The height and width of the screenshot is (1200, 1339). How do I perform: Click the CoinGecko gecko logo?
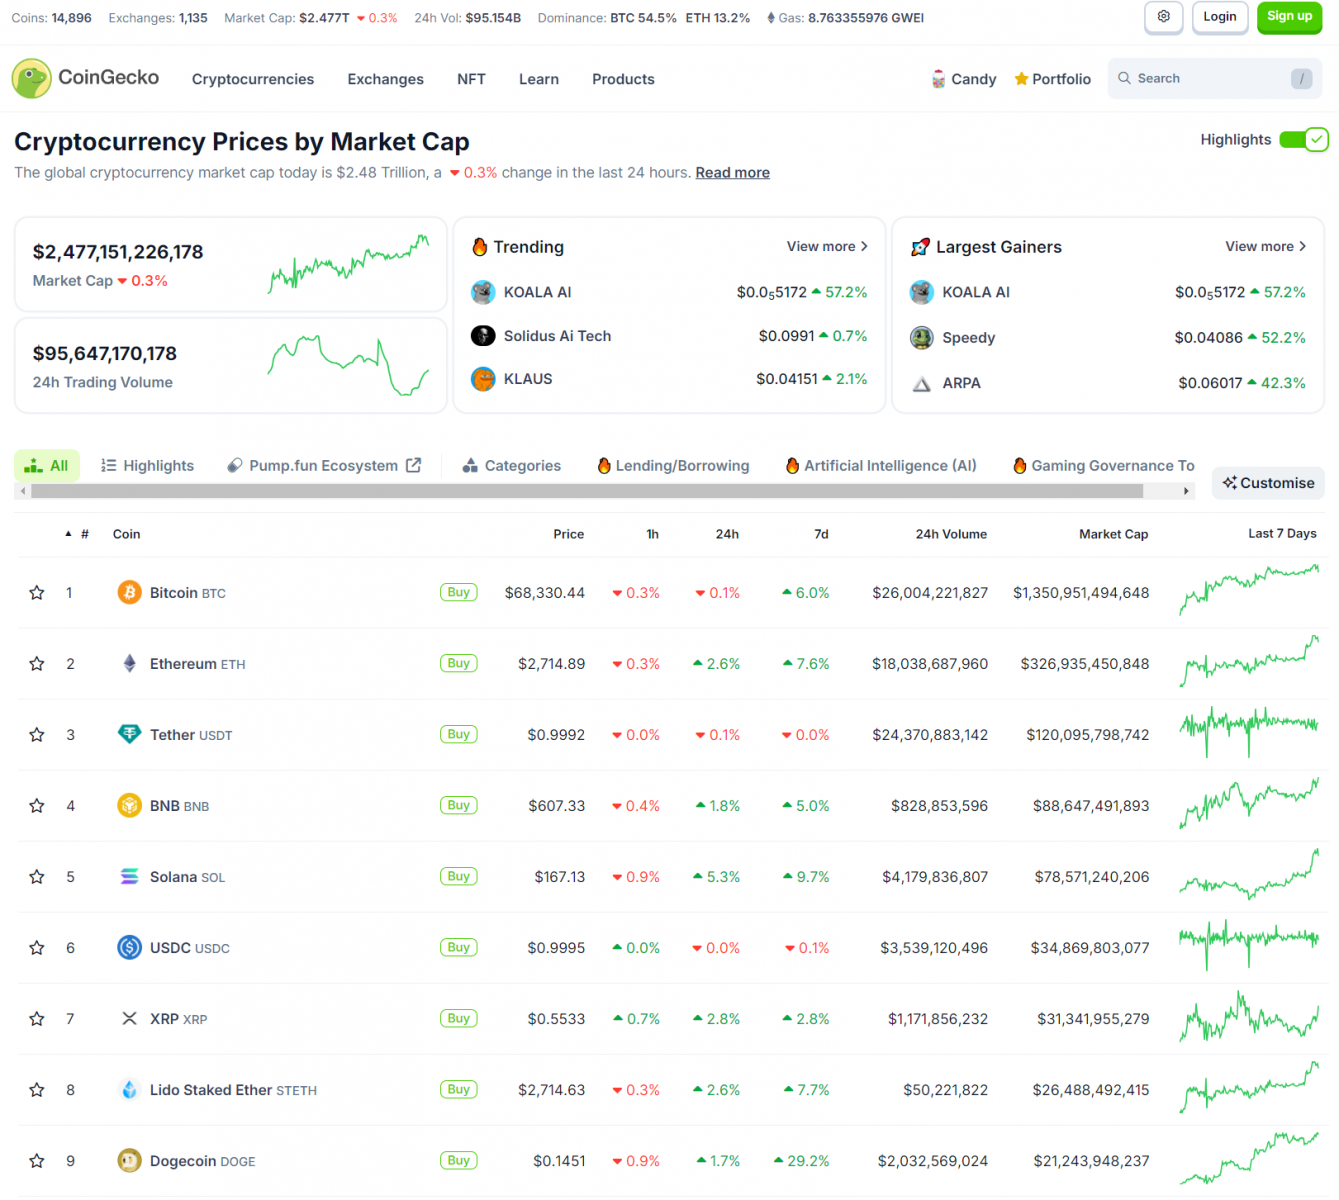coord(31,78)
